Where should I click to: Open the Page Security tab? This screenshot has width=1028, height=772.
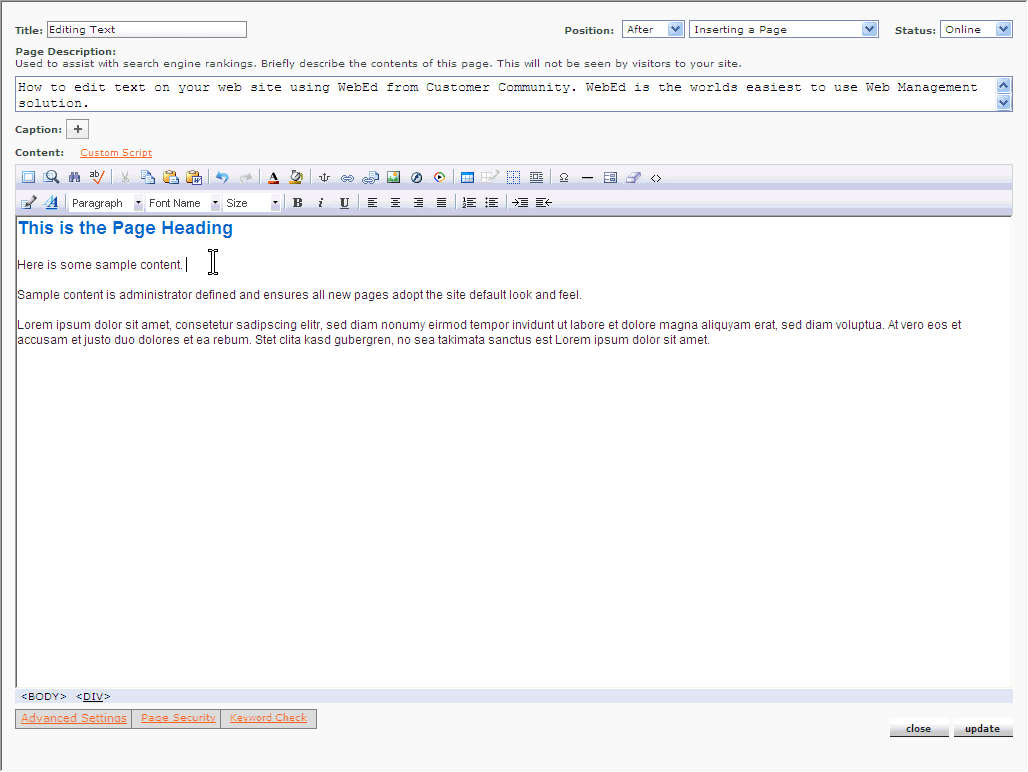(x=178, y=718)
